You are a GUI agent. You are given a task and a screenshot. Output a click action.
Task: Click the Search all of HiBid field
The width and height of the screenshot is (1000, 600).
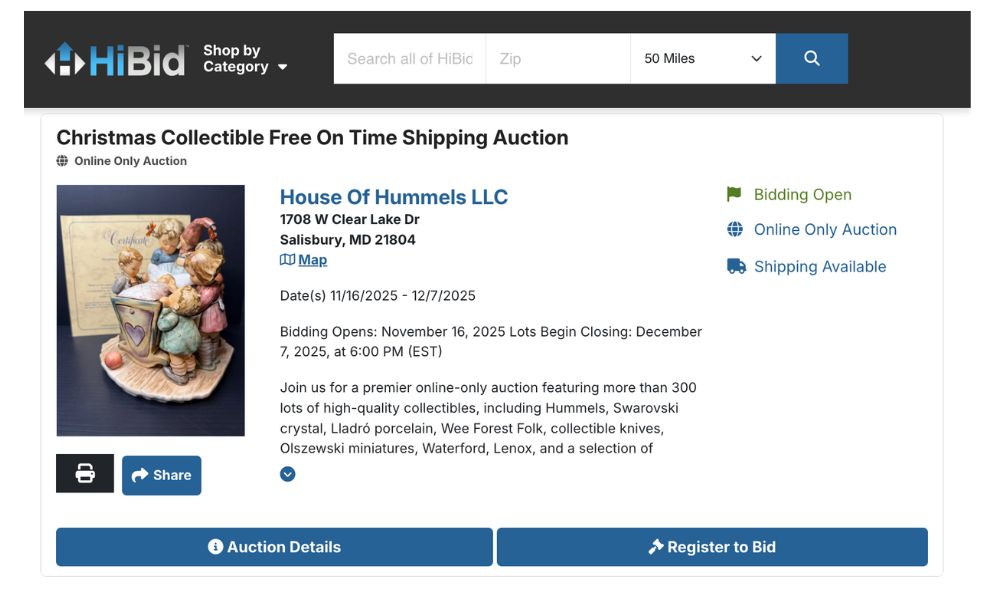click(409, 59)
